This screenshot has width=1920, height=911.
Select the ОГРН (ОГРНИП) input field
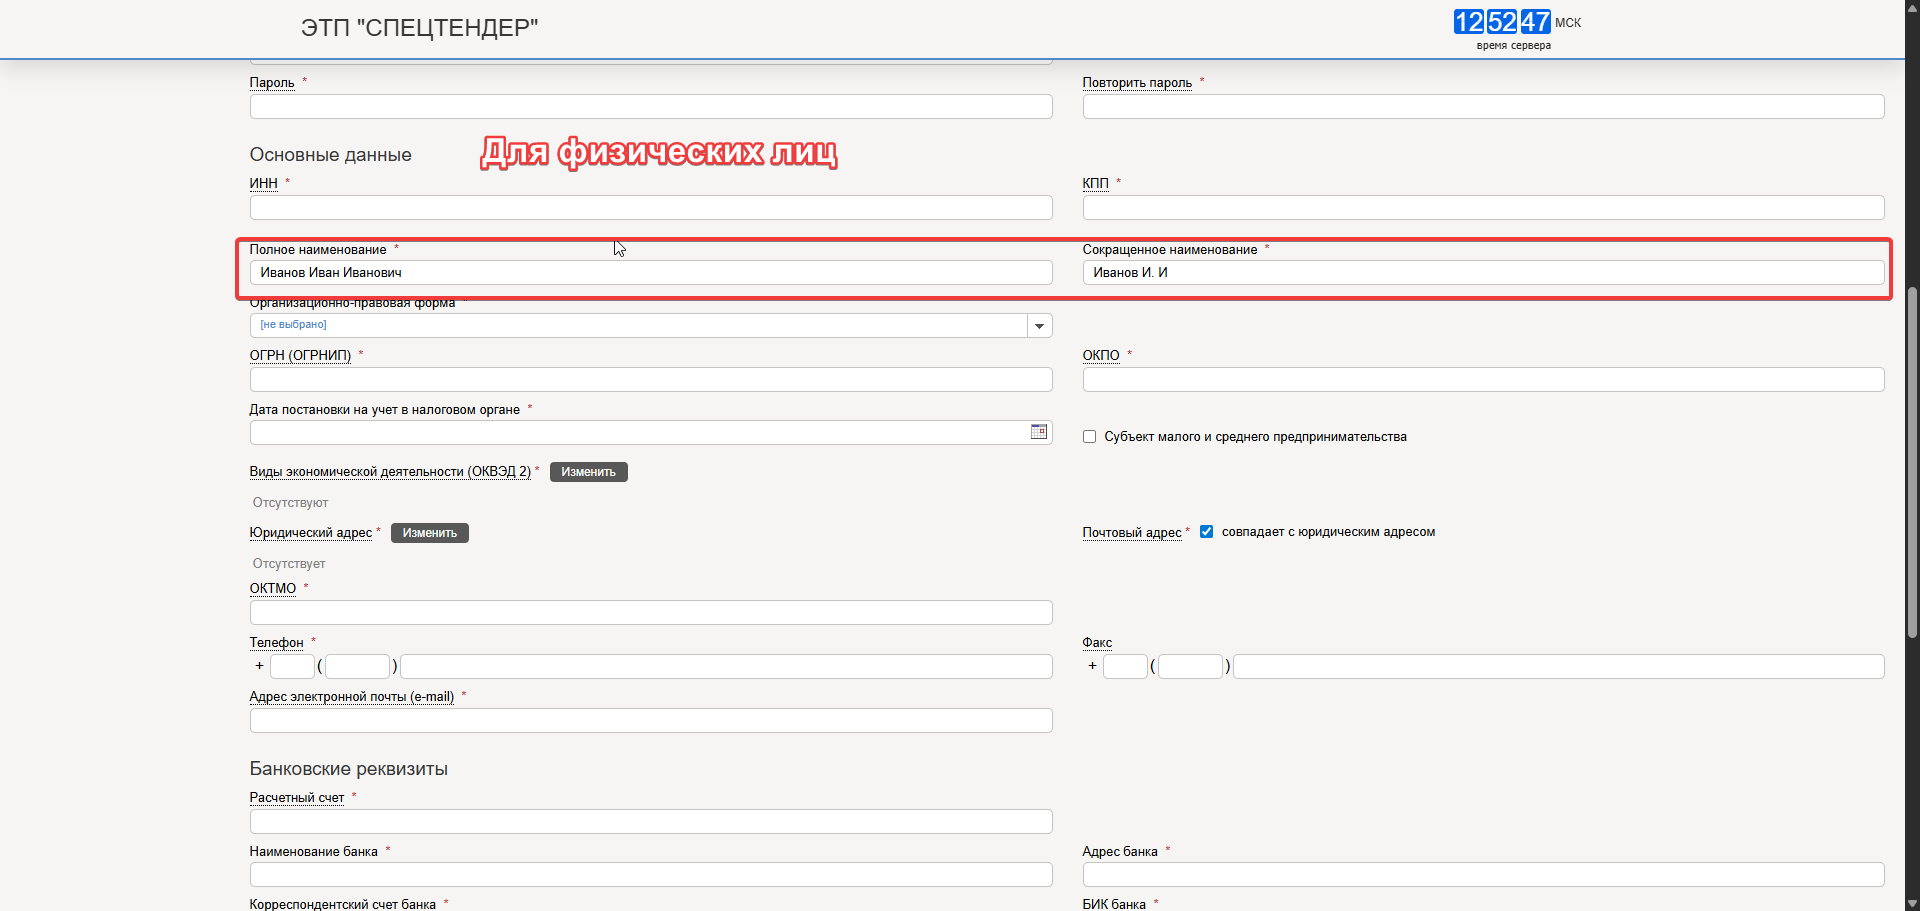pyautogui.click(x=650, y=380)
